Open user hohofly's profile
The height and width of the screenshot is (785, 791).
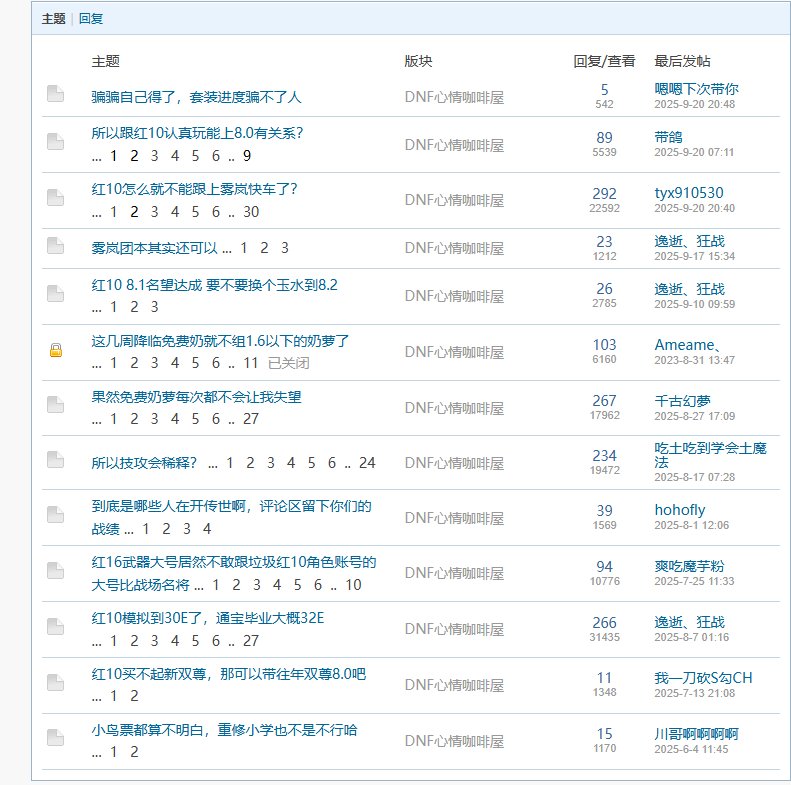click(x=679, y=510)
